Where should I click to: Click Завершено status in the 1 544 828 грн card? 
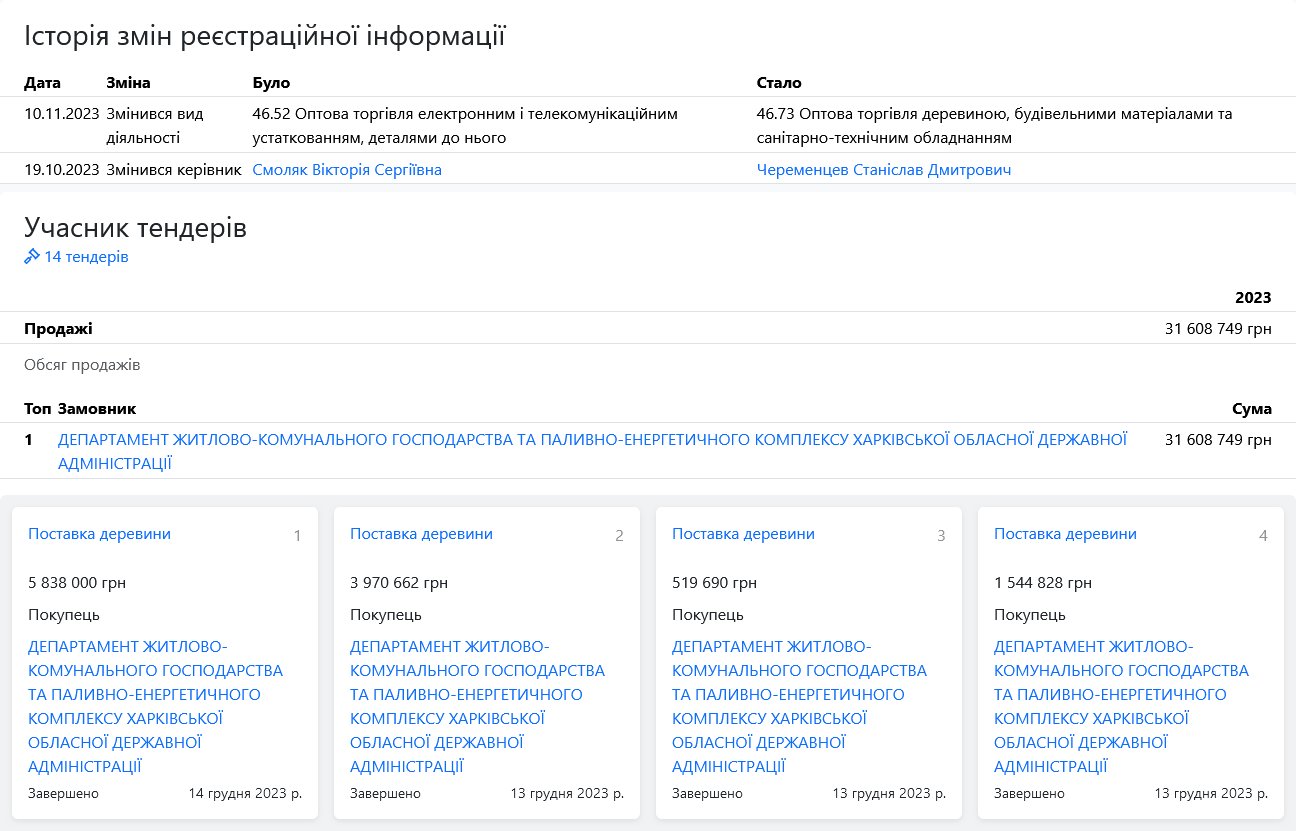pos(1029,794)
